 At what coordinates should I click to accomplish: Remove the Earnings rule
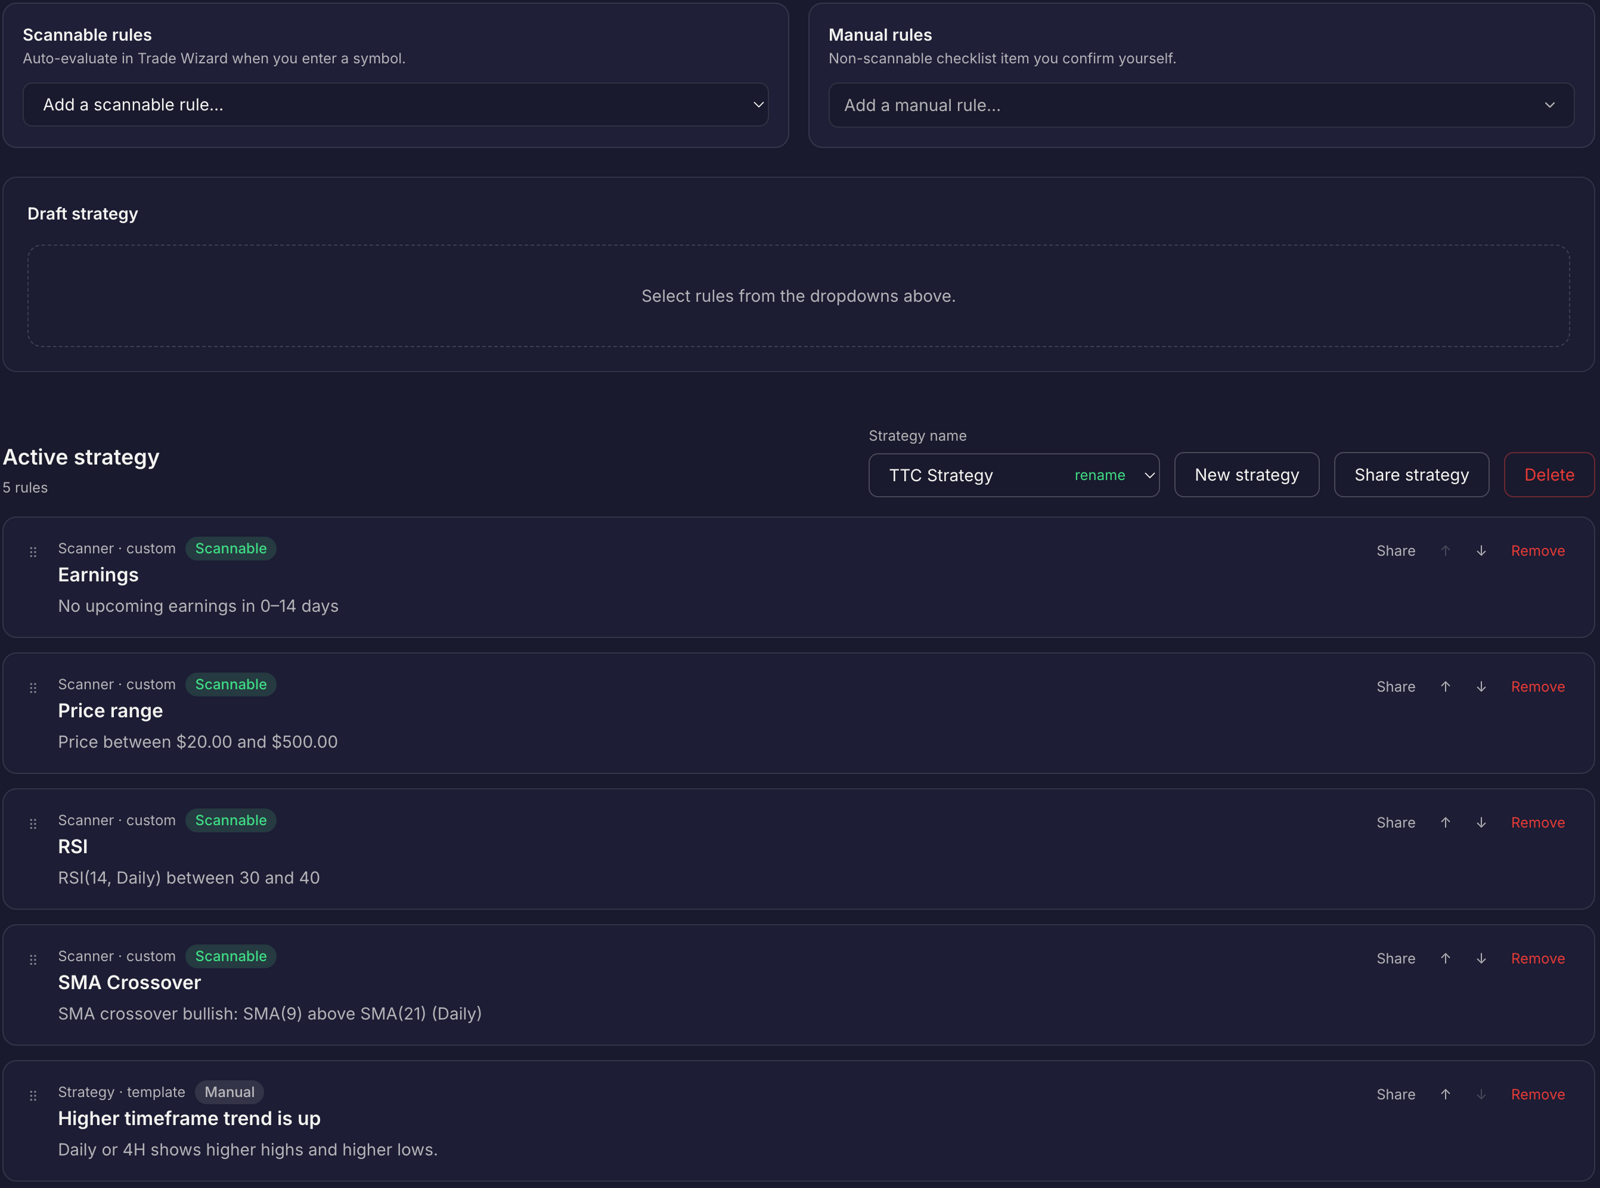(x=1538, y=551)
